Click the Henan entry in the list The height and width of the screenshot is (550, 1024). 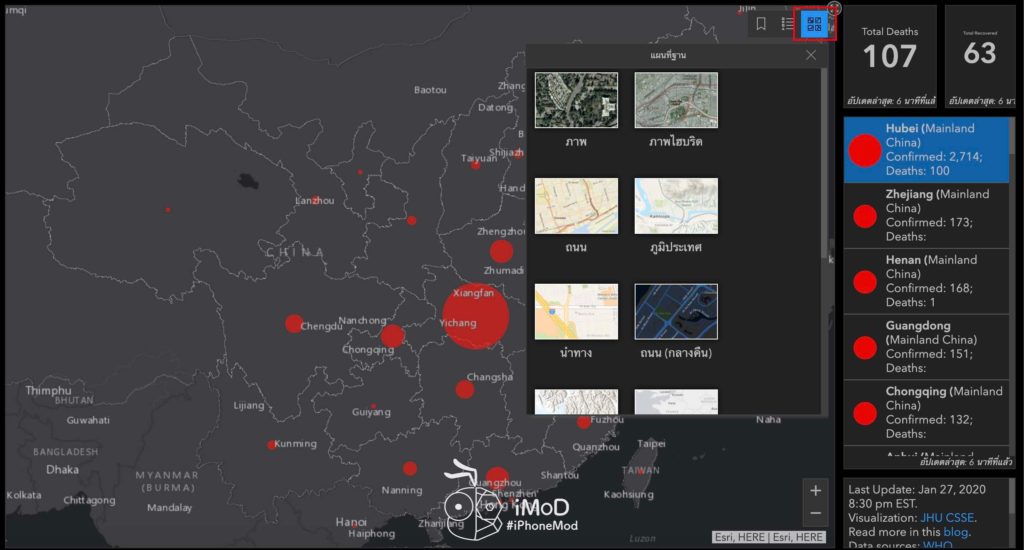click(926, 282)
